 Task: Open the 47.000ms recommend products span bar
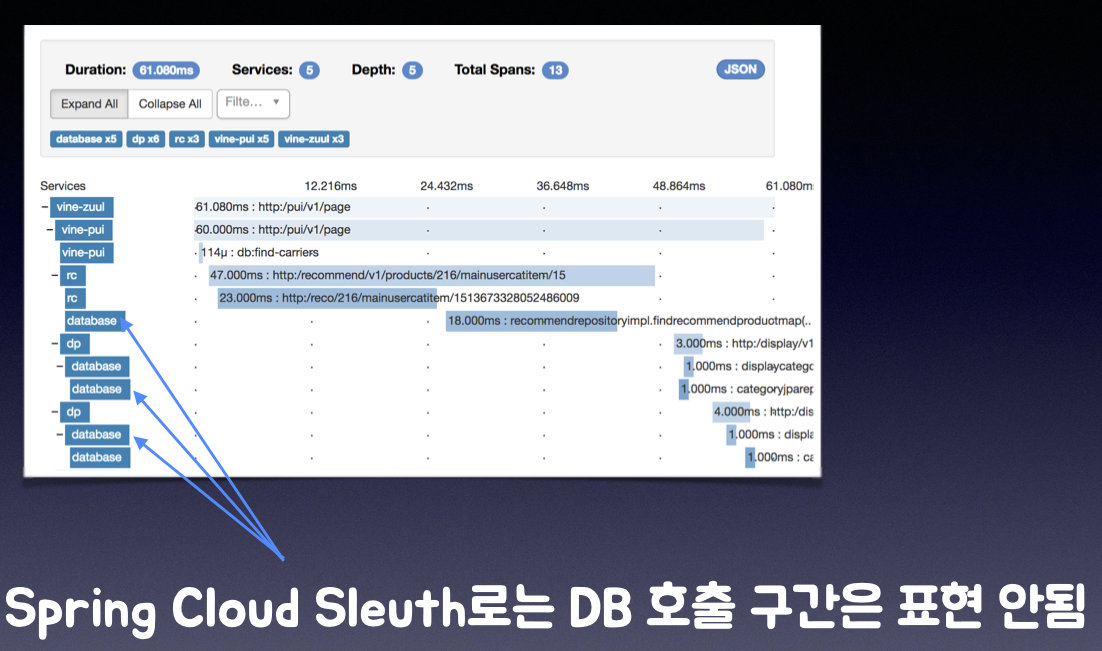[432, 275]
